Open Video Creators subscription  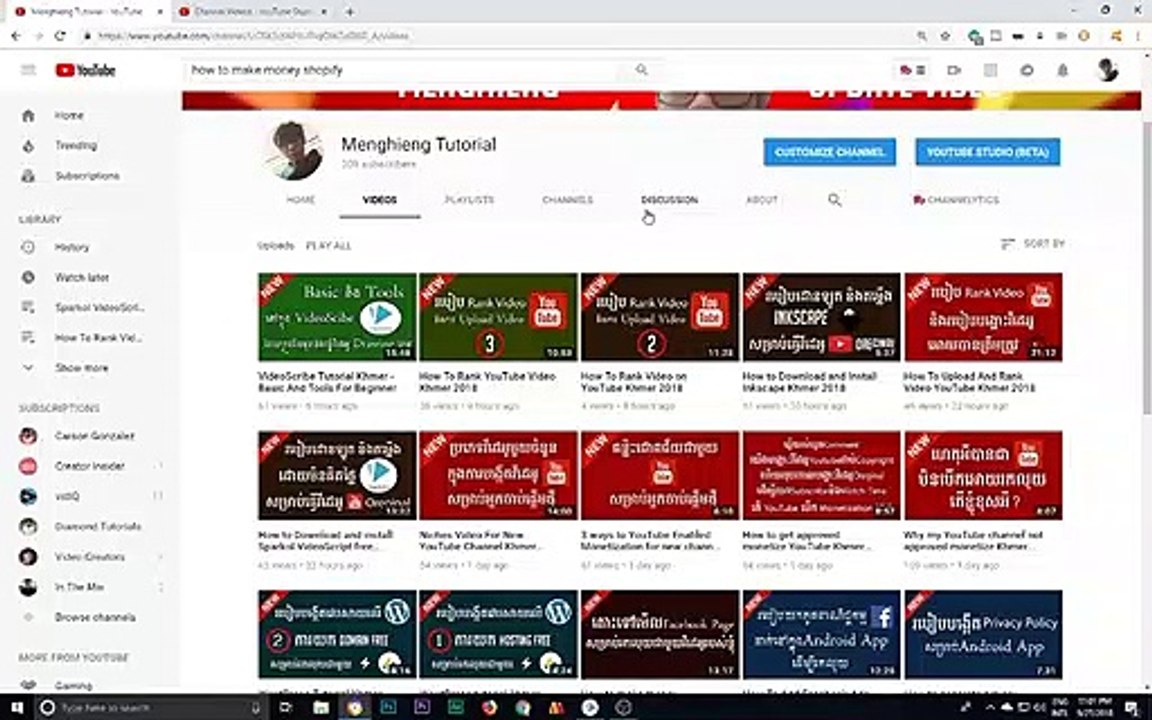[x=90, y=557]
